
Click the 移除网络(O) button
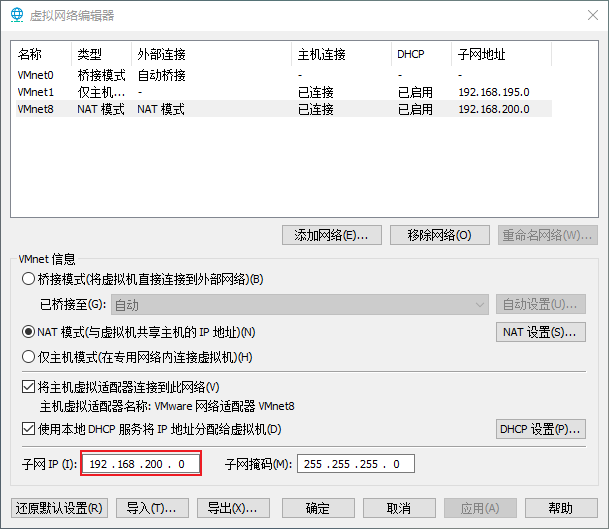pos(440,235)
